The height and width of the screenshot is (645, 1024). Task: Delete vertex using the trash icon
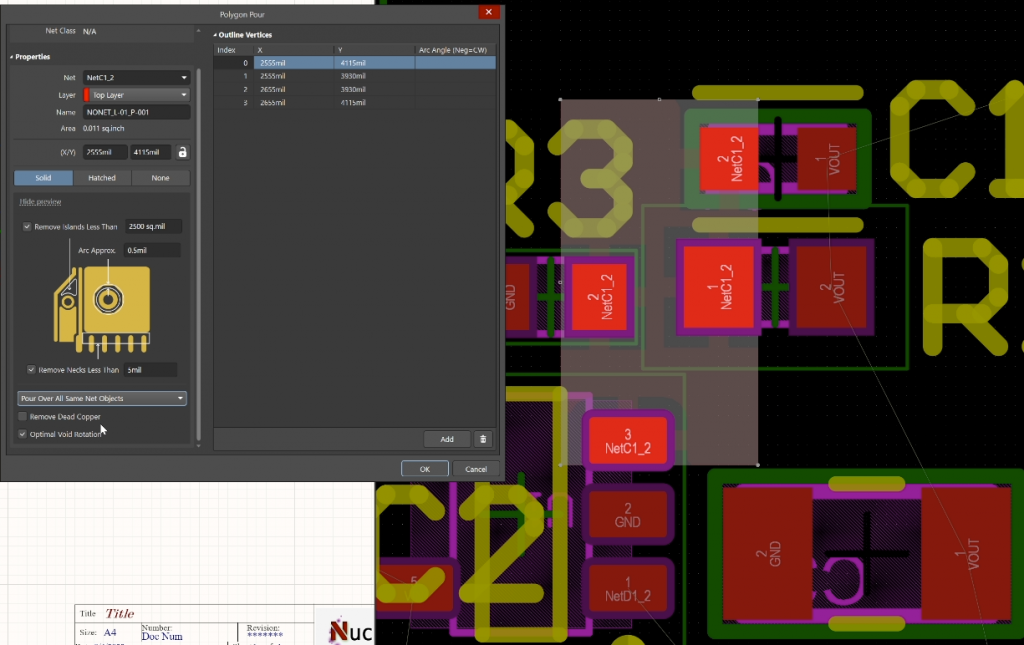[x=483, y=439]
